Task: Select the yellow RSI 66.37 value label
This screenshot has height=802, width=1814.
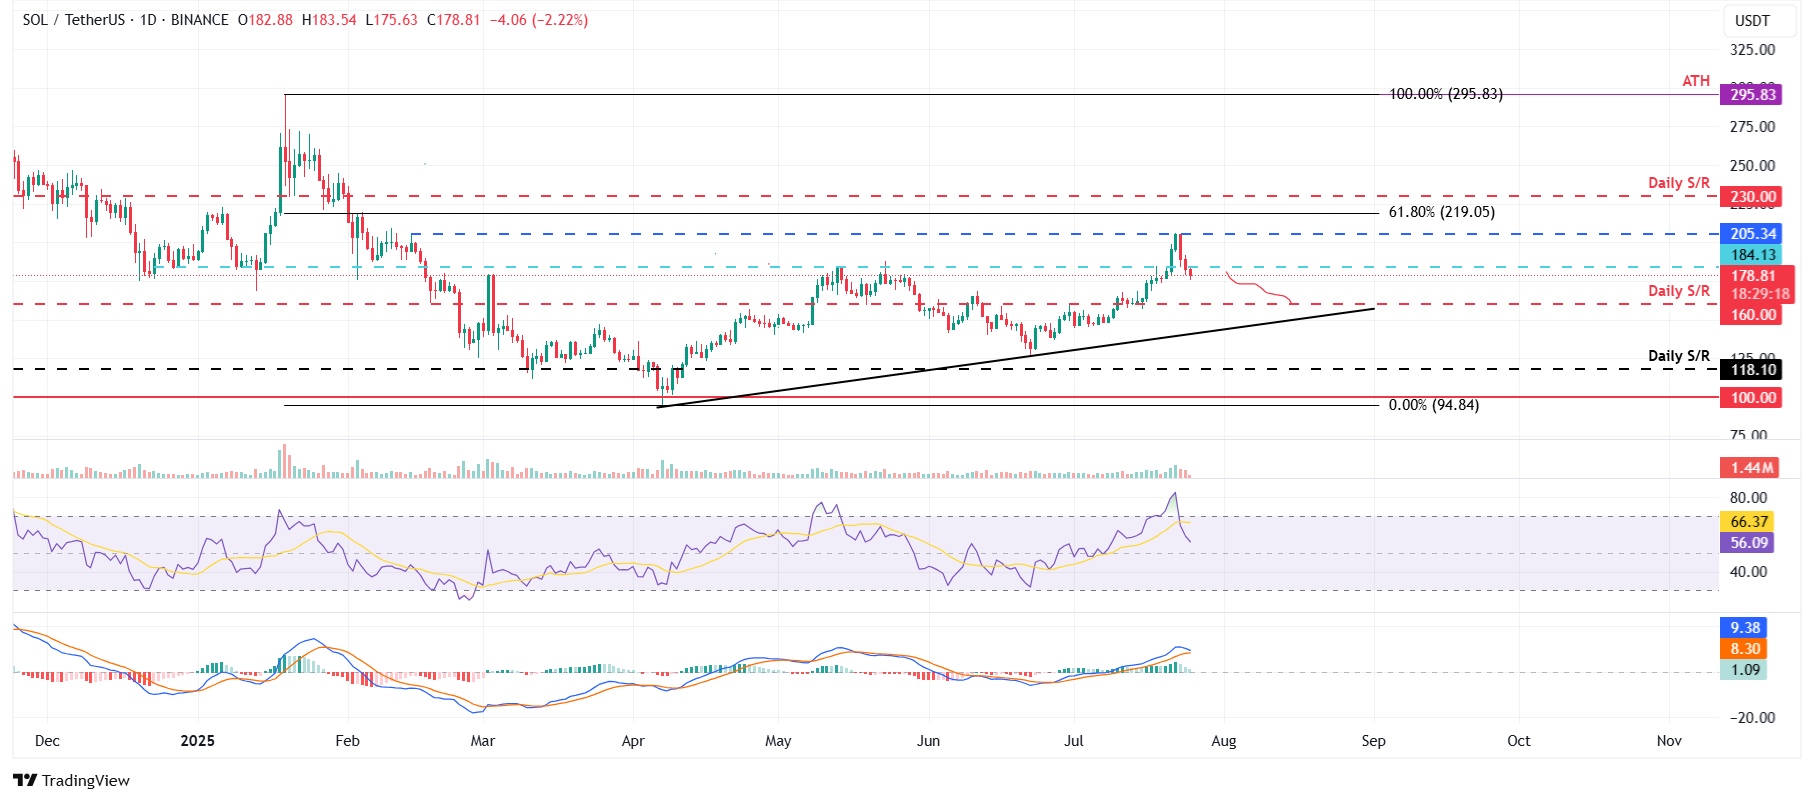Action: [1748, 522]
